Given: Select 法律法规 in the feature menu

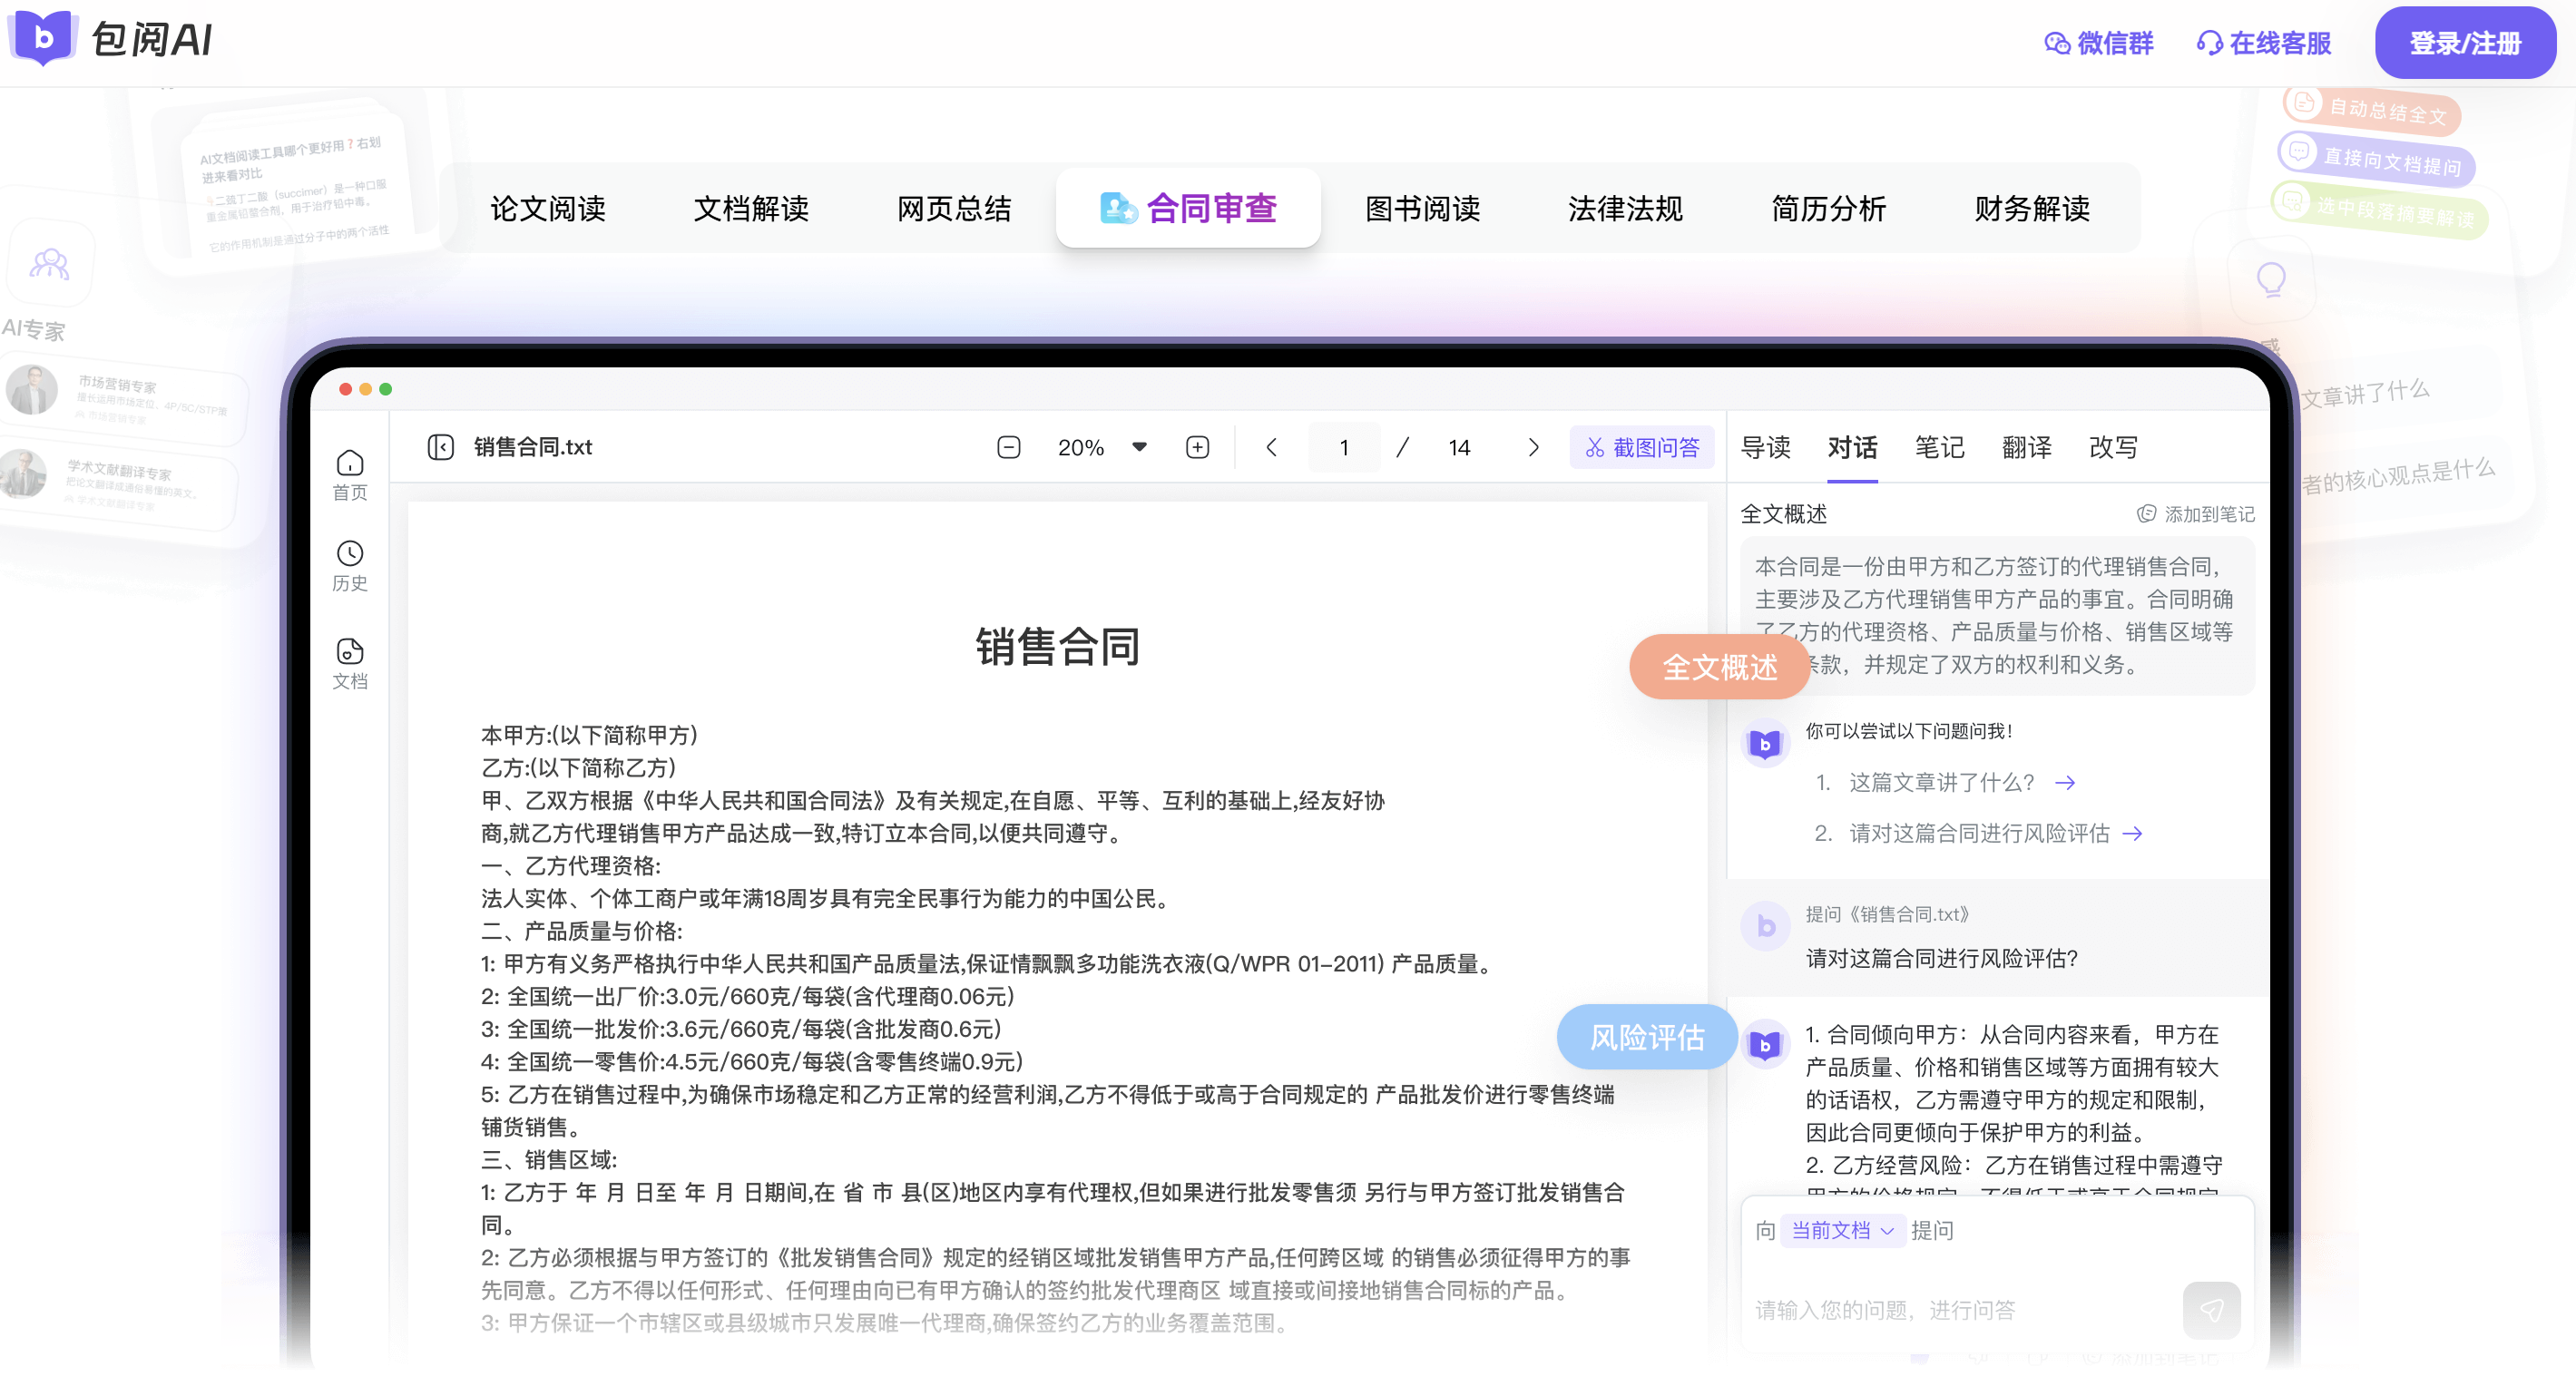Looking at the screenshot, I should coord(1625,209).
